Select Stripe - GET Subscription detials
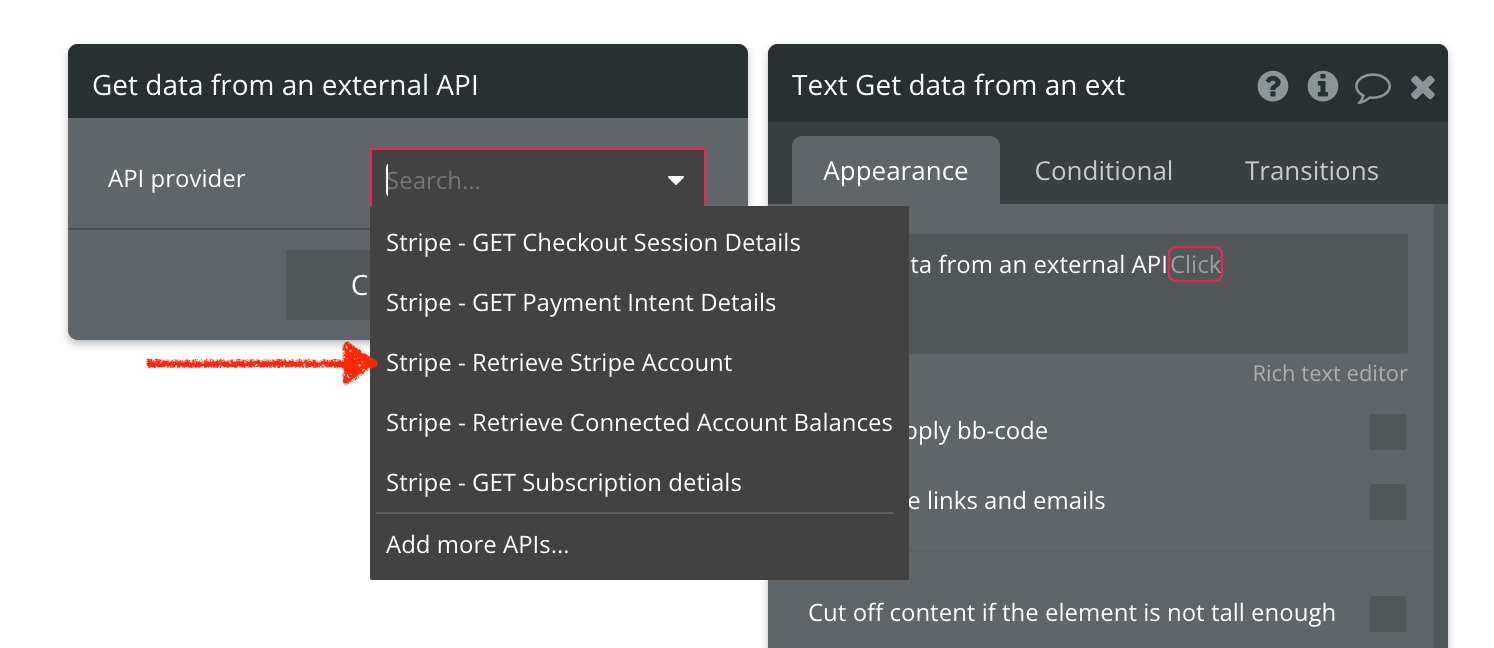 [564, 483]
